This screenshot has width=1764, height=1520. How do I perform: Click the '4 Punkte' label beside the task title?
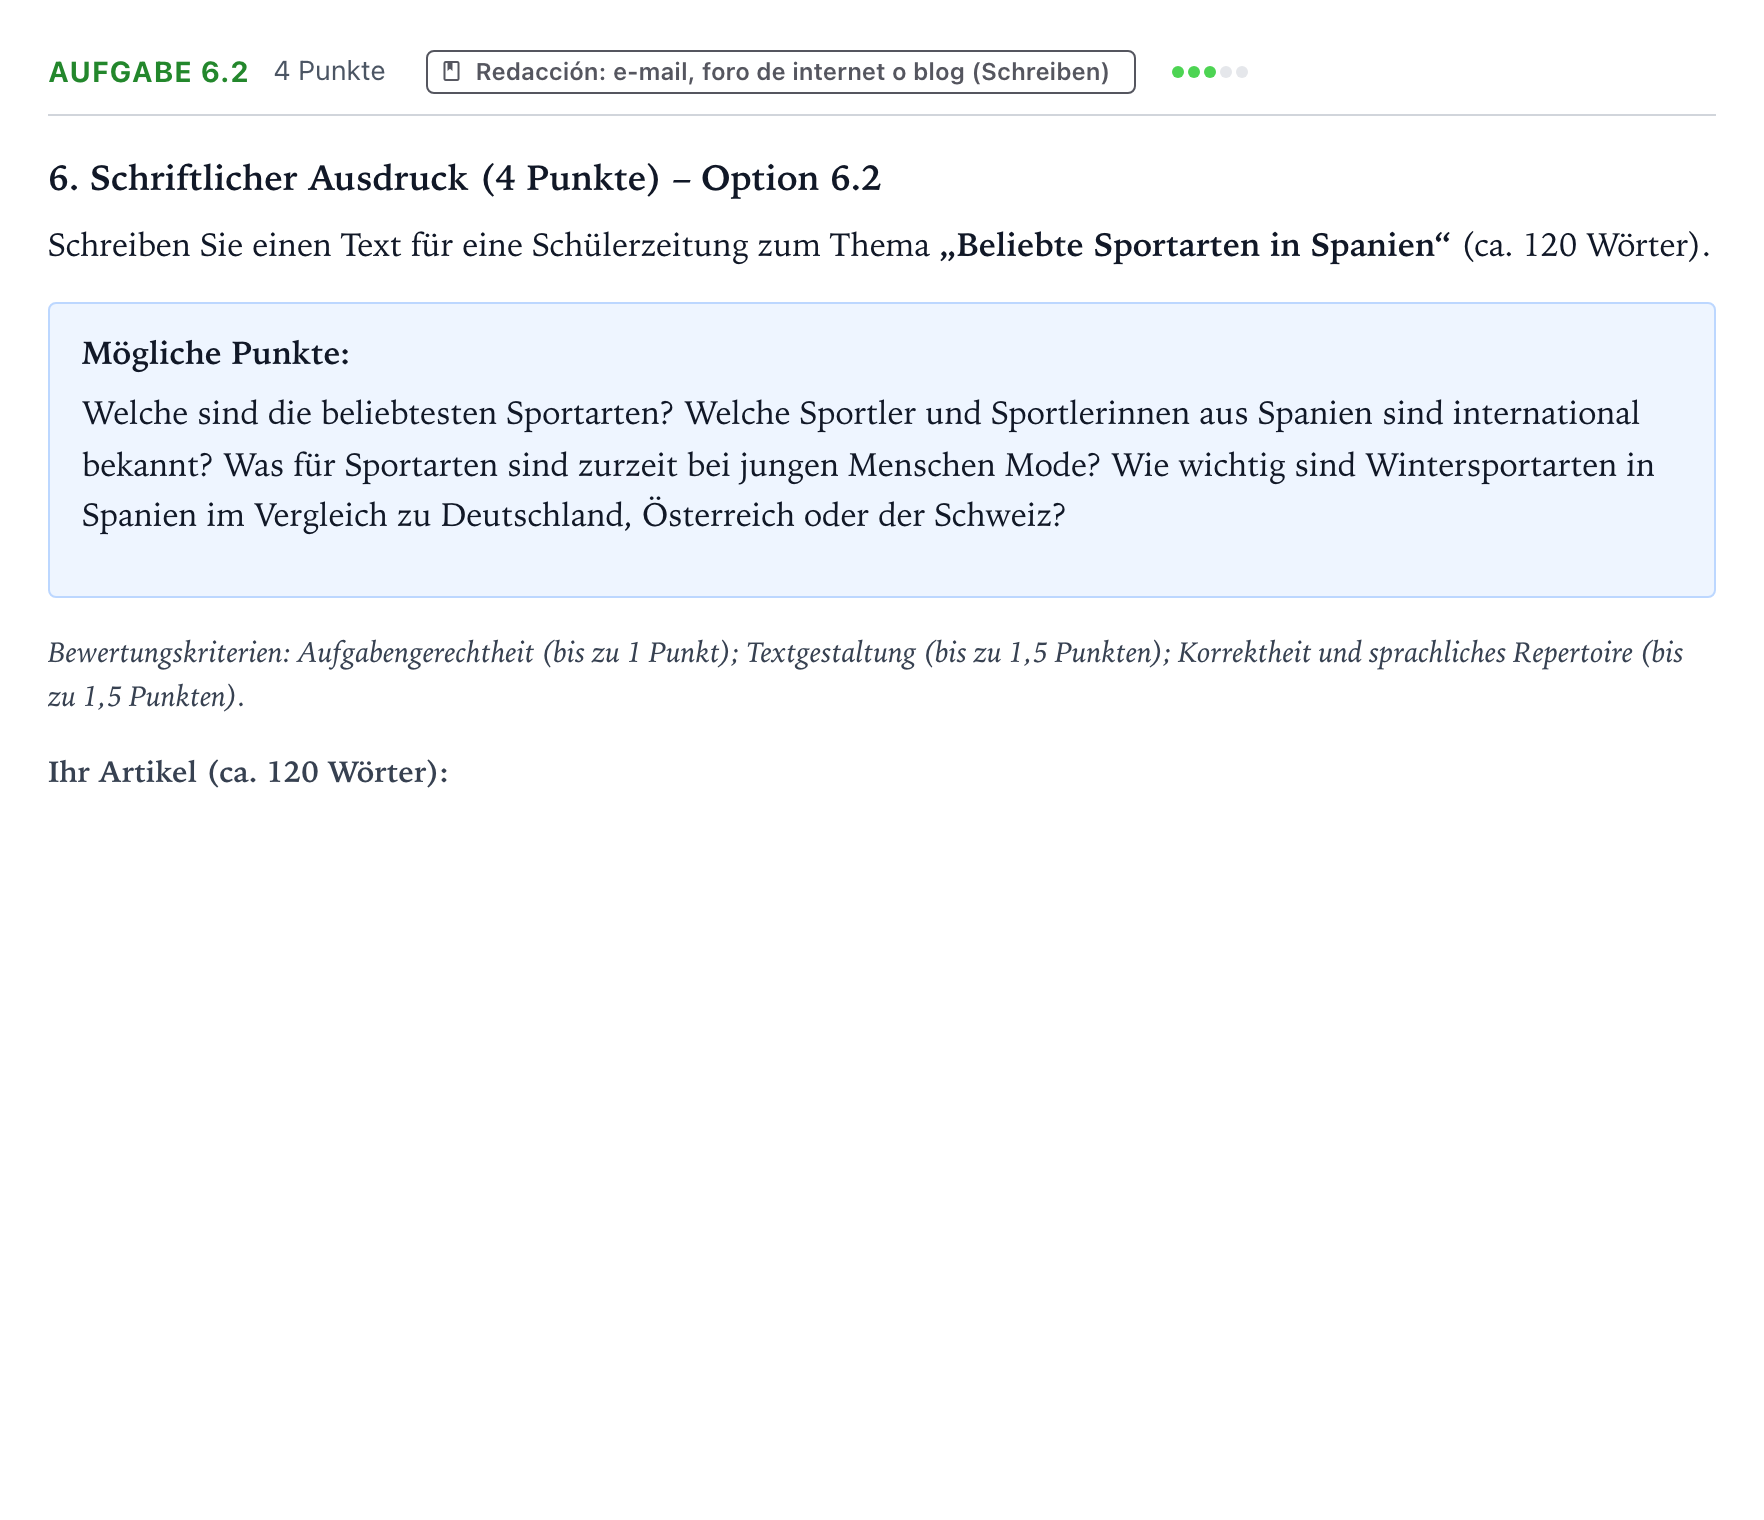click(330, 71)
